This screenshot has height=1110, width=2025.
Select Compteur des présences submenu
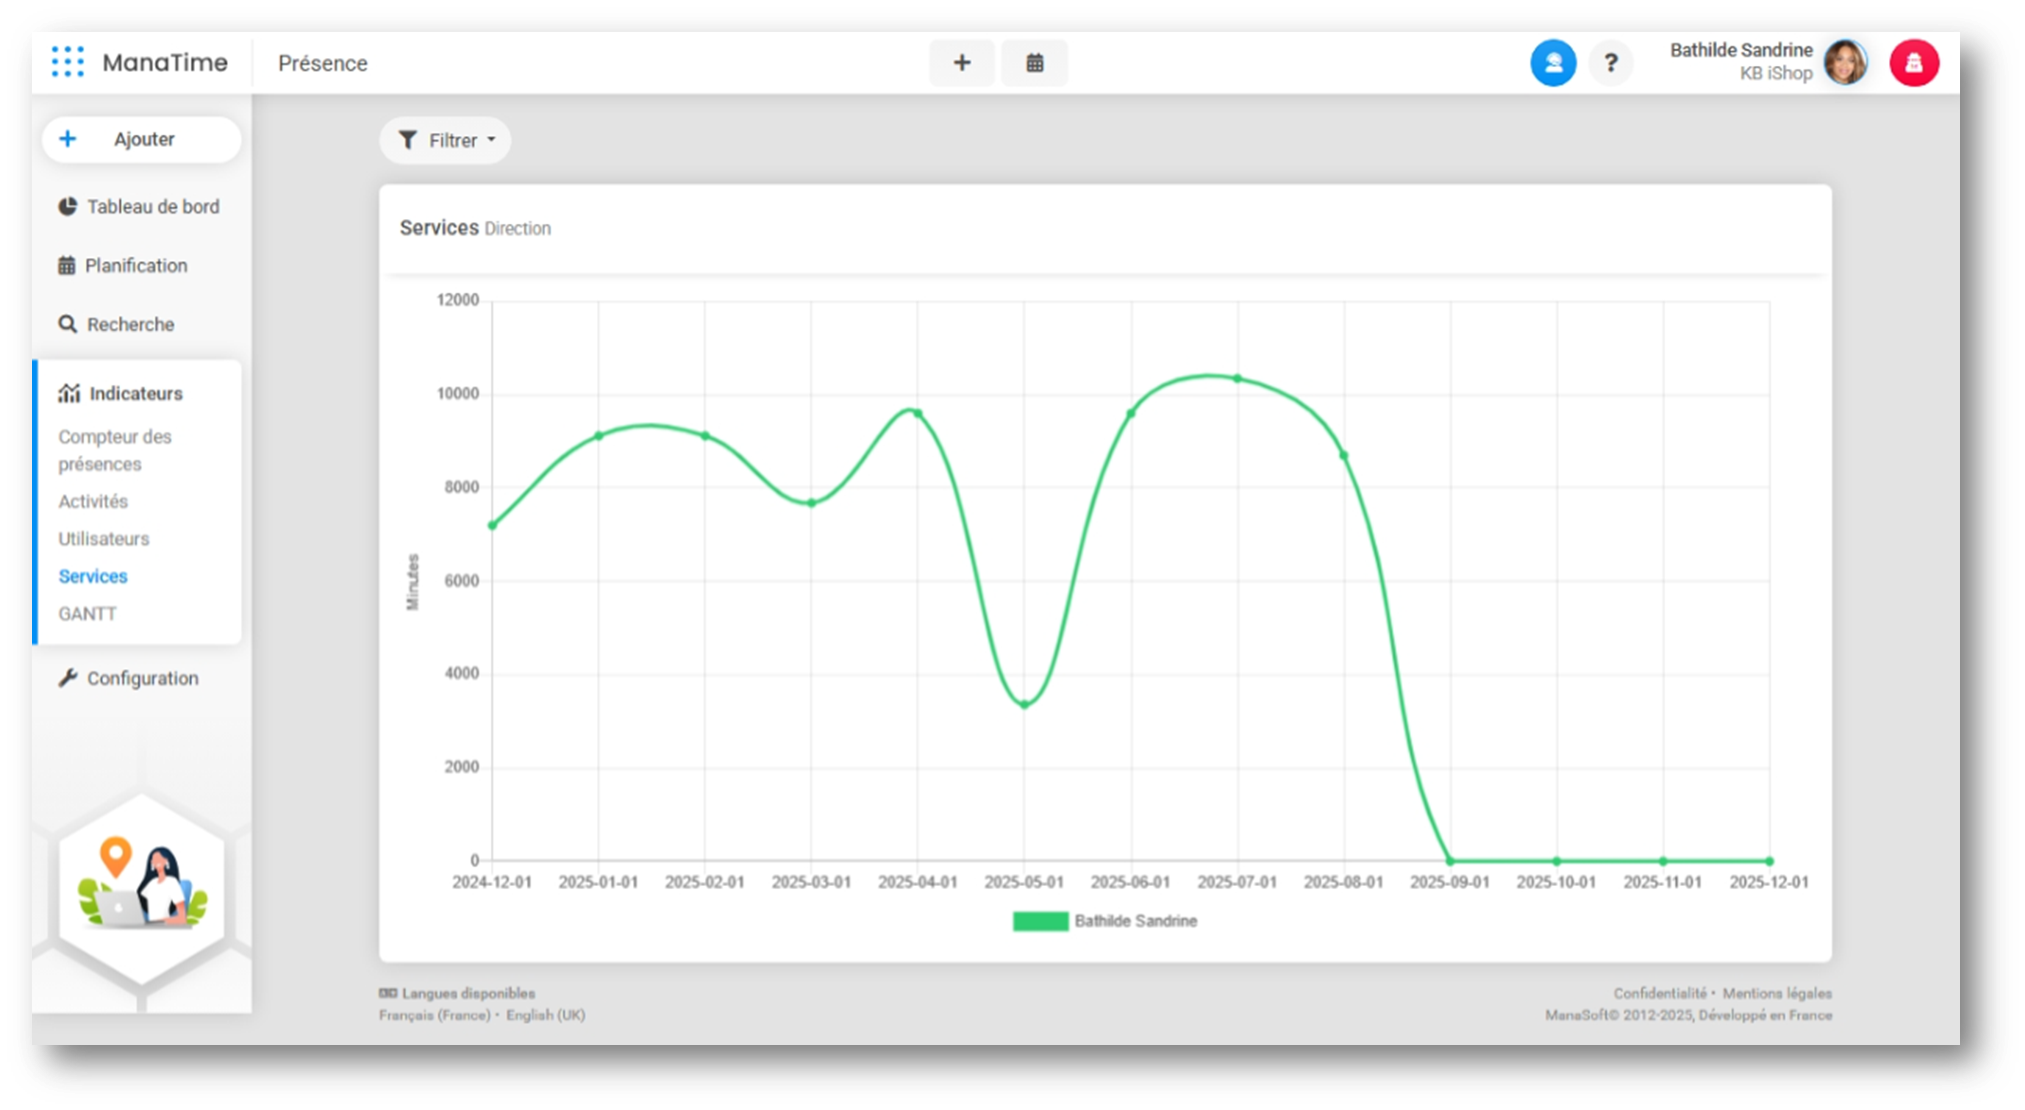pos(114,450)
